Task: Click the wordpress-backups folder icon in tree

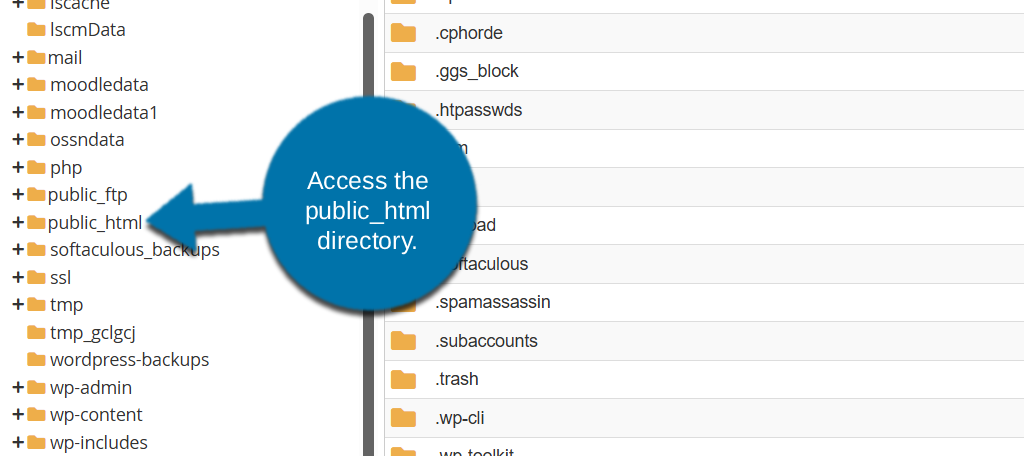Action: coord(37,360)
